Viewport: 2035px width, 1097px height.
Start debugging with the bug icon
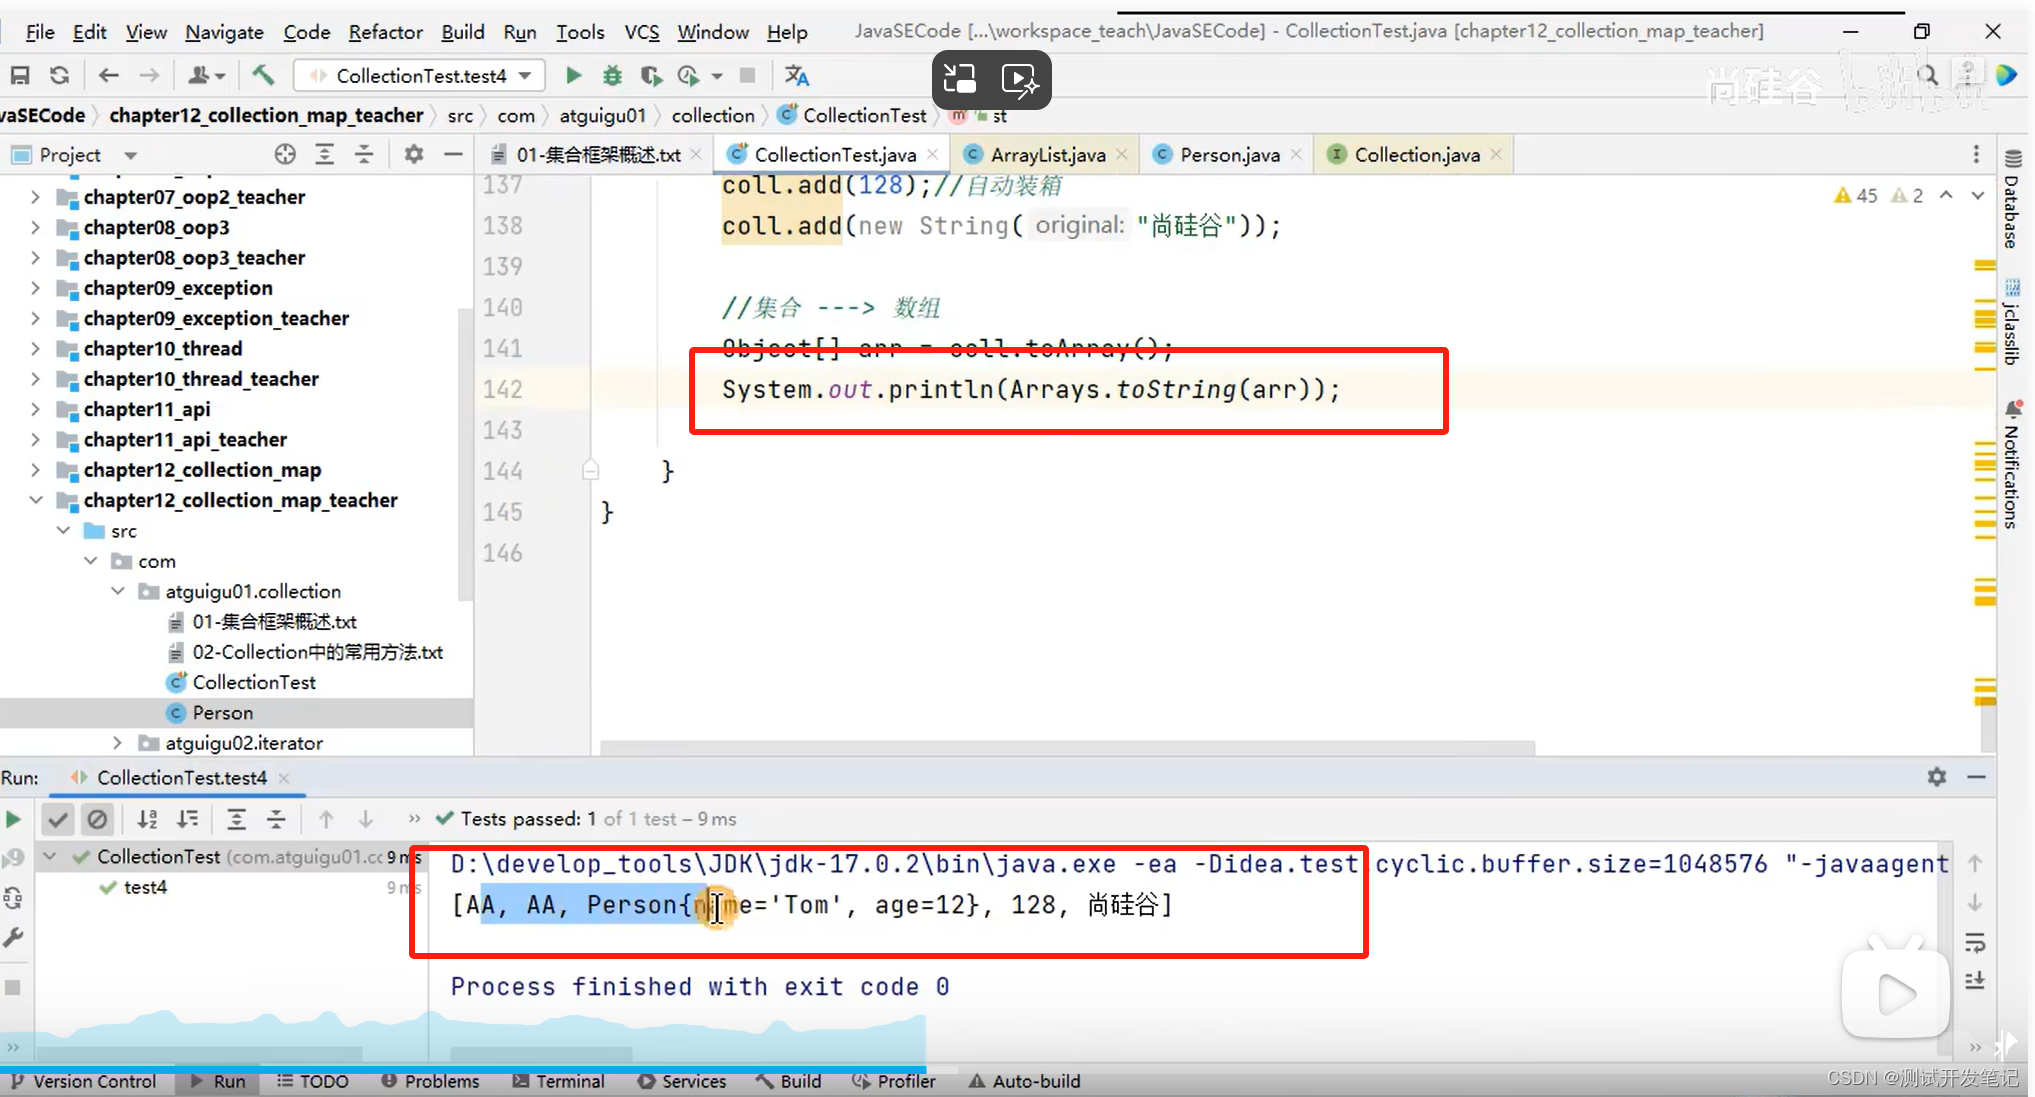coord(612,75)
